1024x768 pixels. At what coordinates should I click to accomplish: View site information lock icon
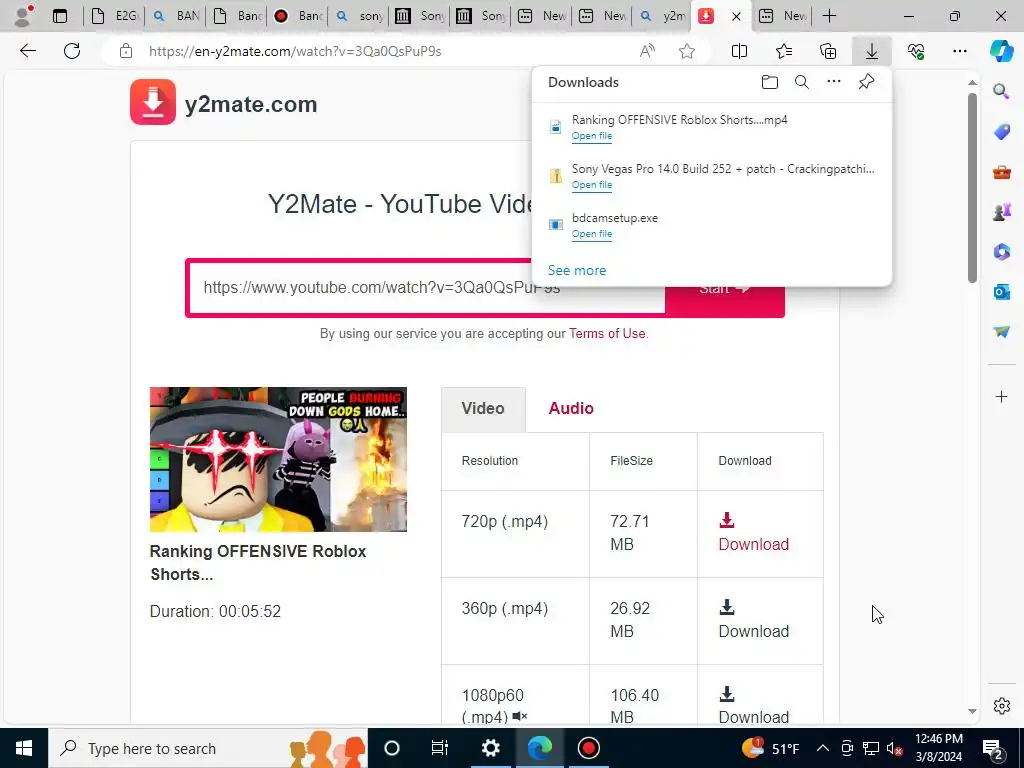(126, 51)
